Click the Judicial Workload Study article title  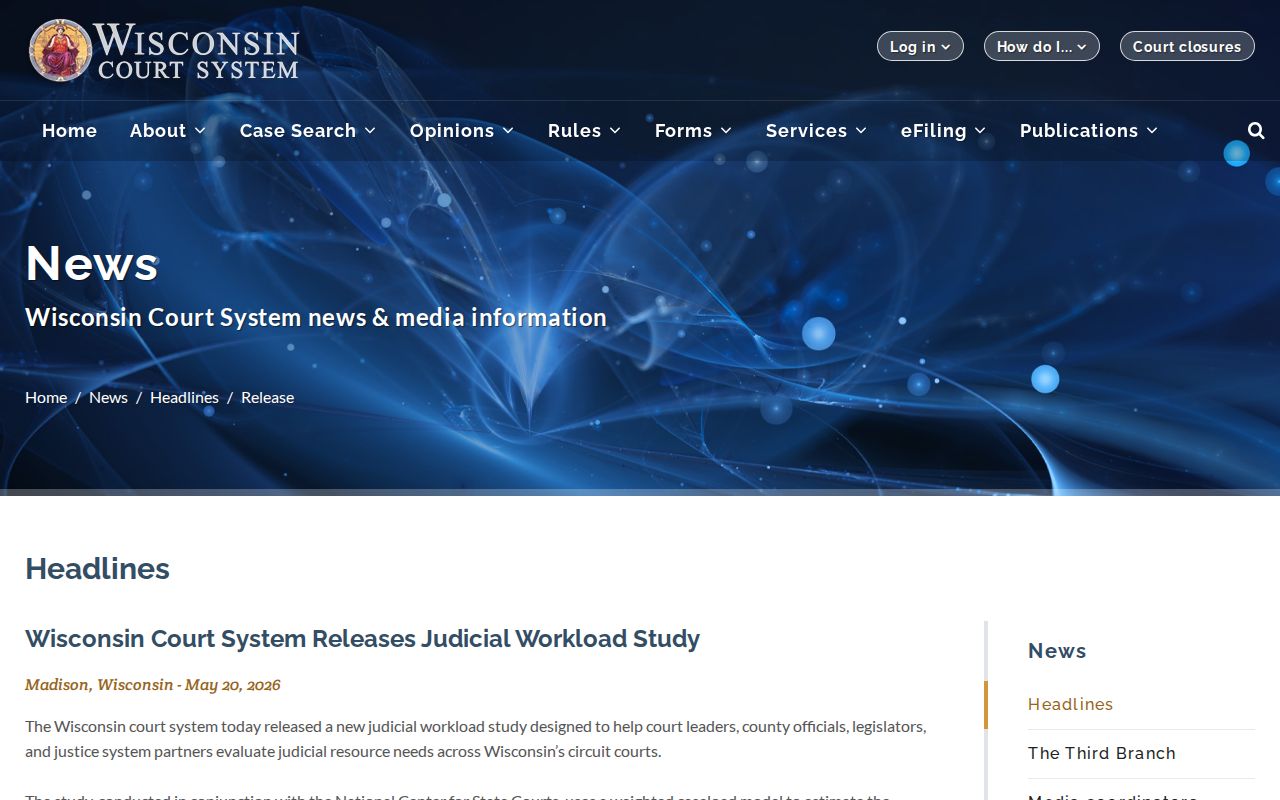(362, 638)
